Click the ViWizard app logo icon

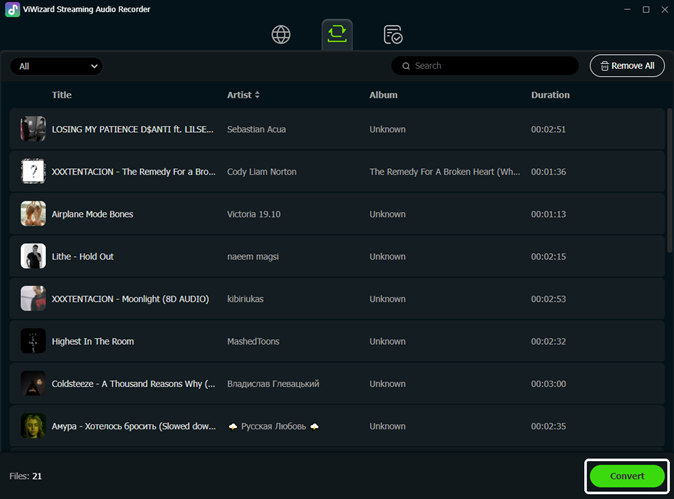click(x=12, y=10)
